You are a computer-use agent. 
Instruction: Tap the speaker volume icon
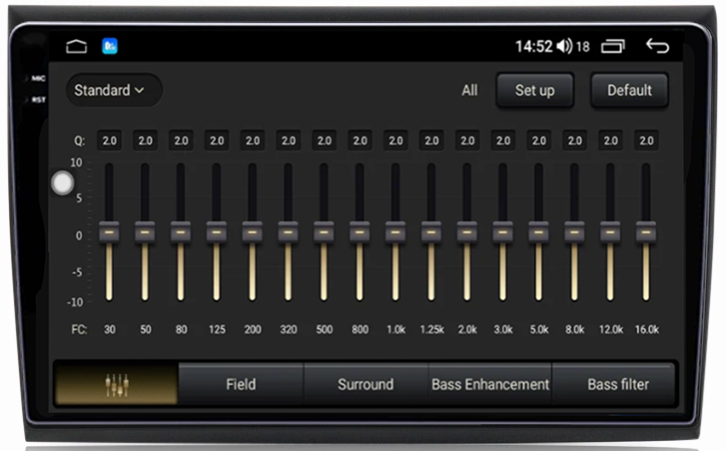pos(564,46)
